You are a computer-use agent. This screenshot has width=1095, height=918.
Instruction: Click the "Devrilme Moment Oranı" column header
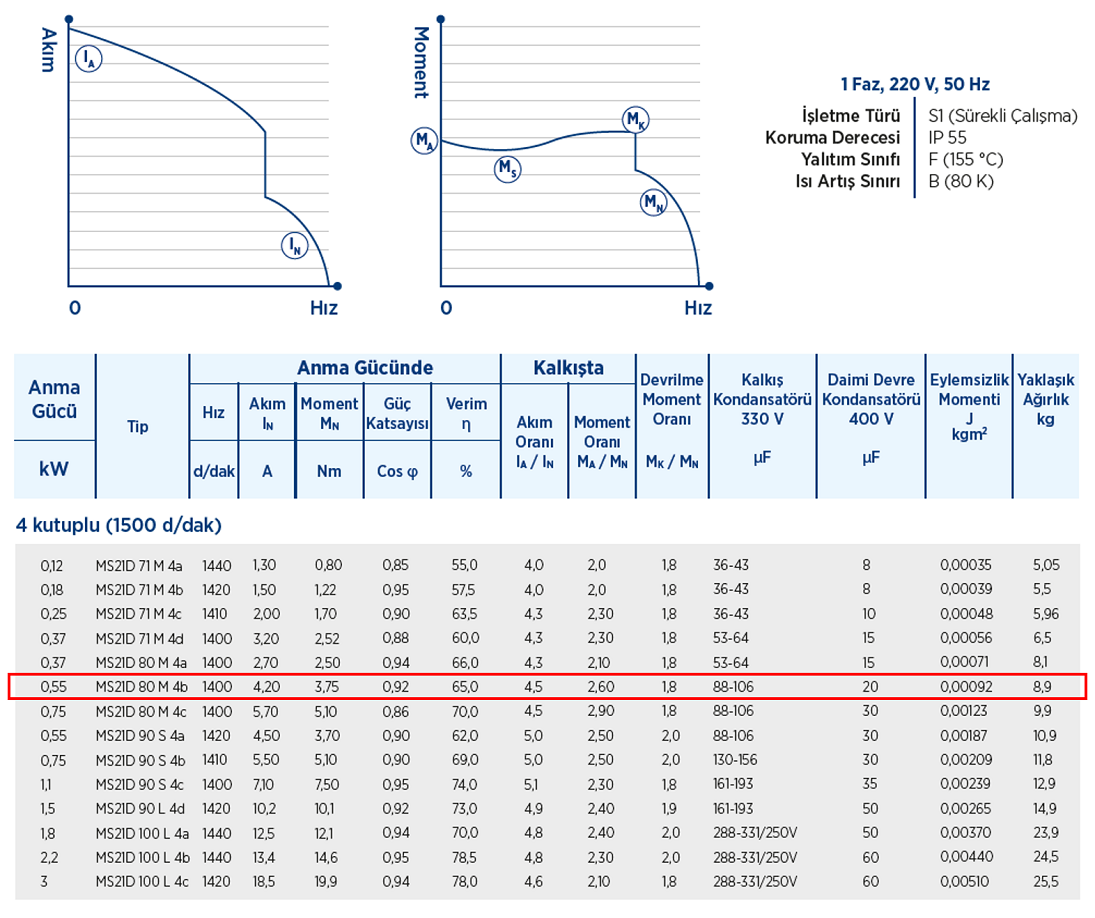click(672, 399)
